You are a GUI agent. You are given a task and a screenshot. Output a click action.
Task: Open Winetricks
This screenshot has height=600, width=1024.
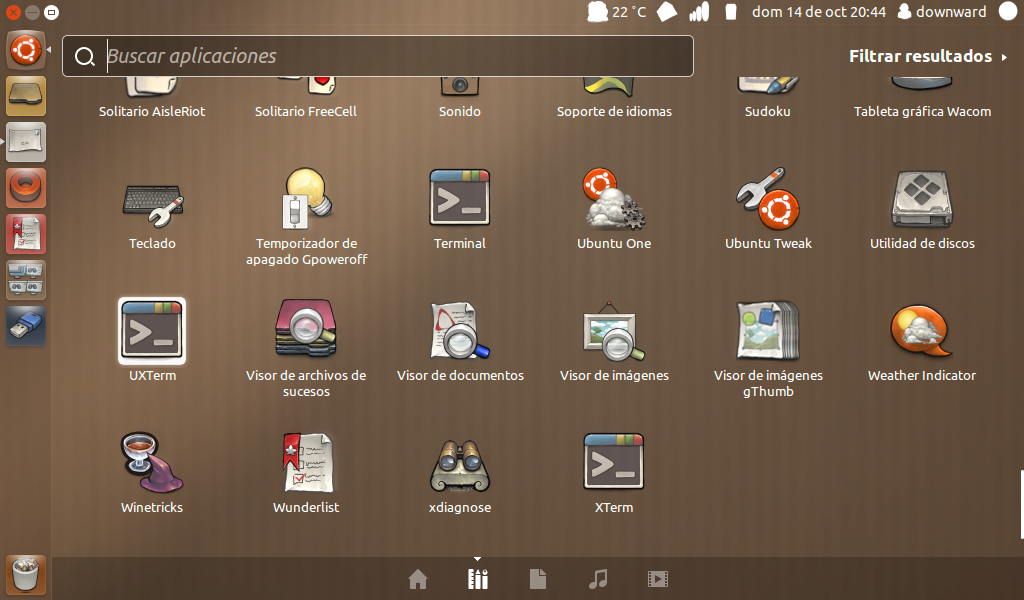[x=152, y=463]
